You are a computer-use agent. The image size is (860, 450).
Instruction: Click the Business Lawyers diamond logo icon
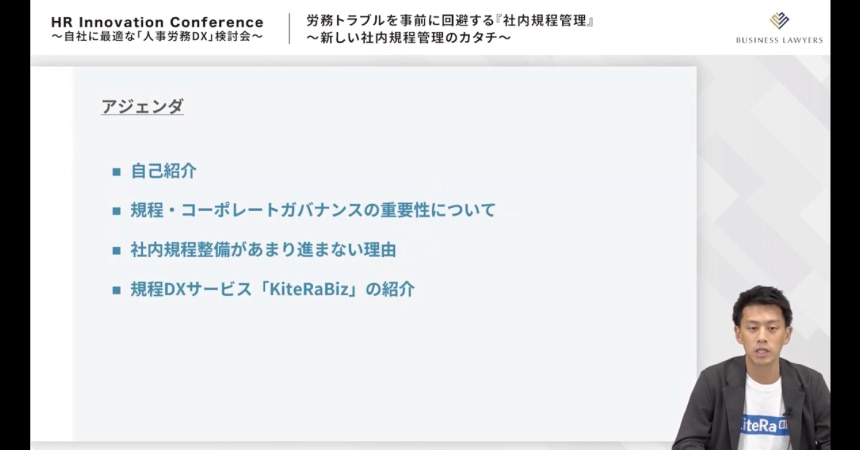pos(779,20)
